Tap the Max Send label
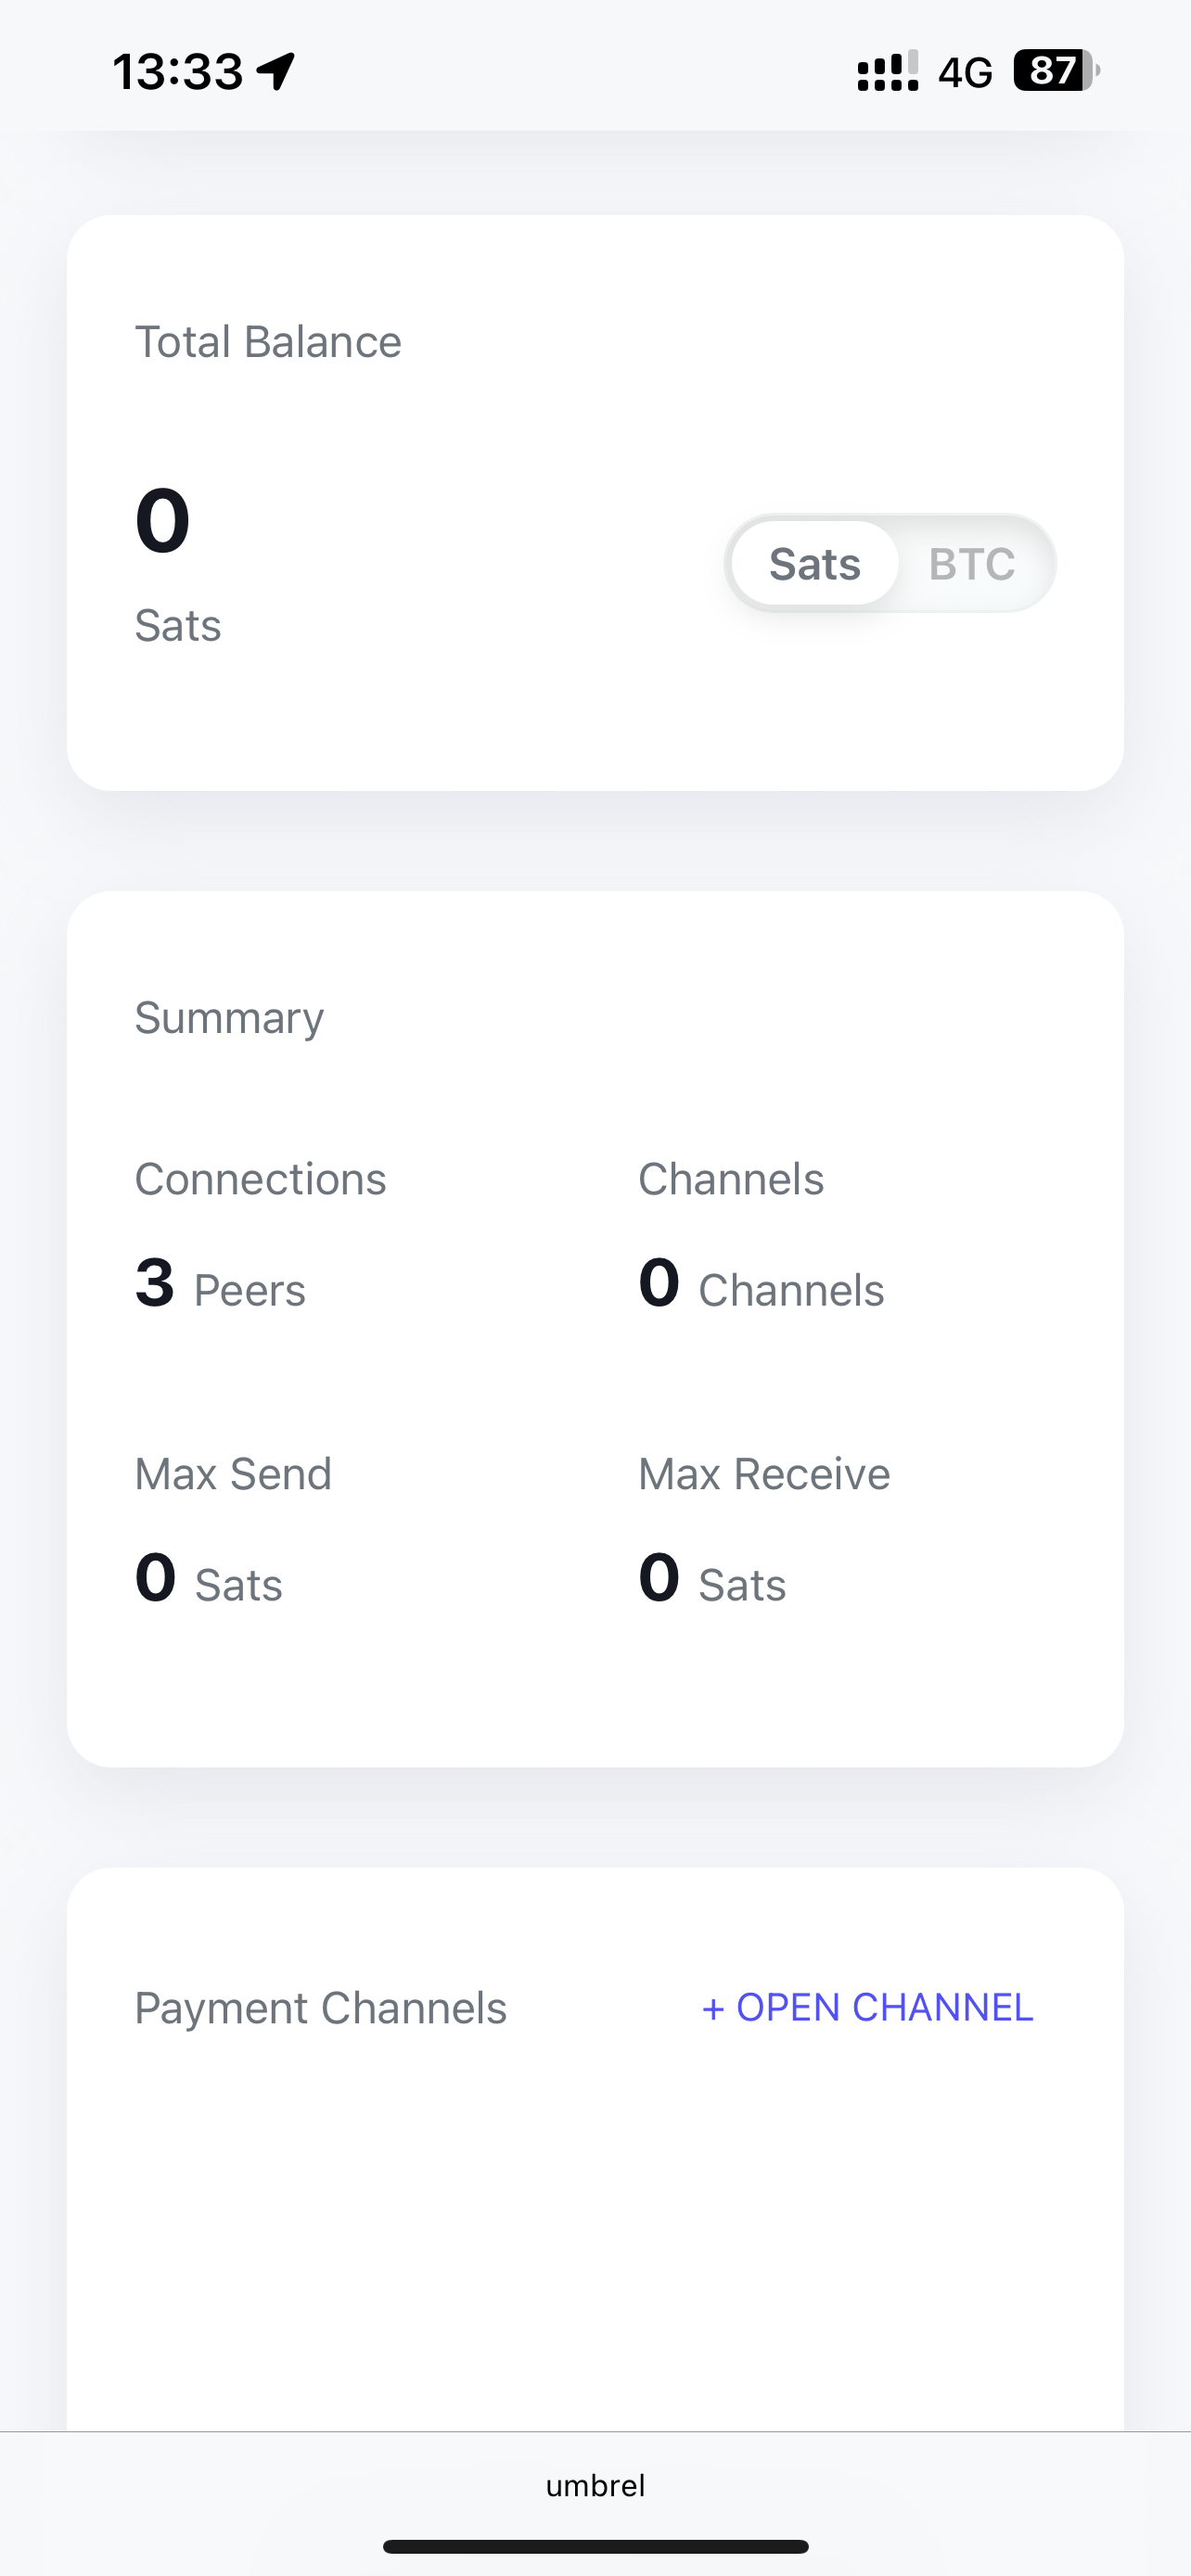The width and height of the screenshot is (1191, 2576). click(233, 1474)
